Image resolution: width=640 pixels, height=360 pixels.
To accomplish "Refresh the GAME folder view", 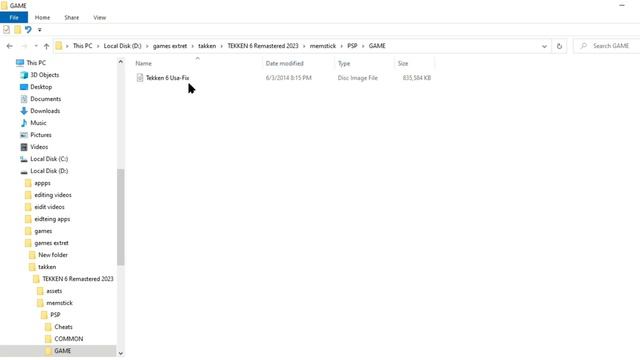I will (559, 46).
